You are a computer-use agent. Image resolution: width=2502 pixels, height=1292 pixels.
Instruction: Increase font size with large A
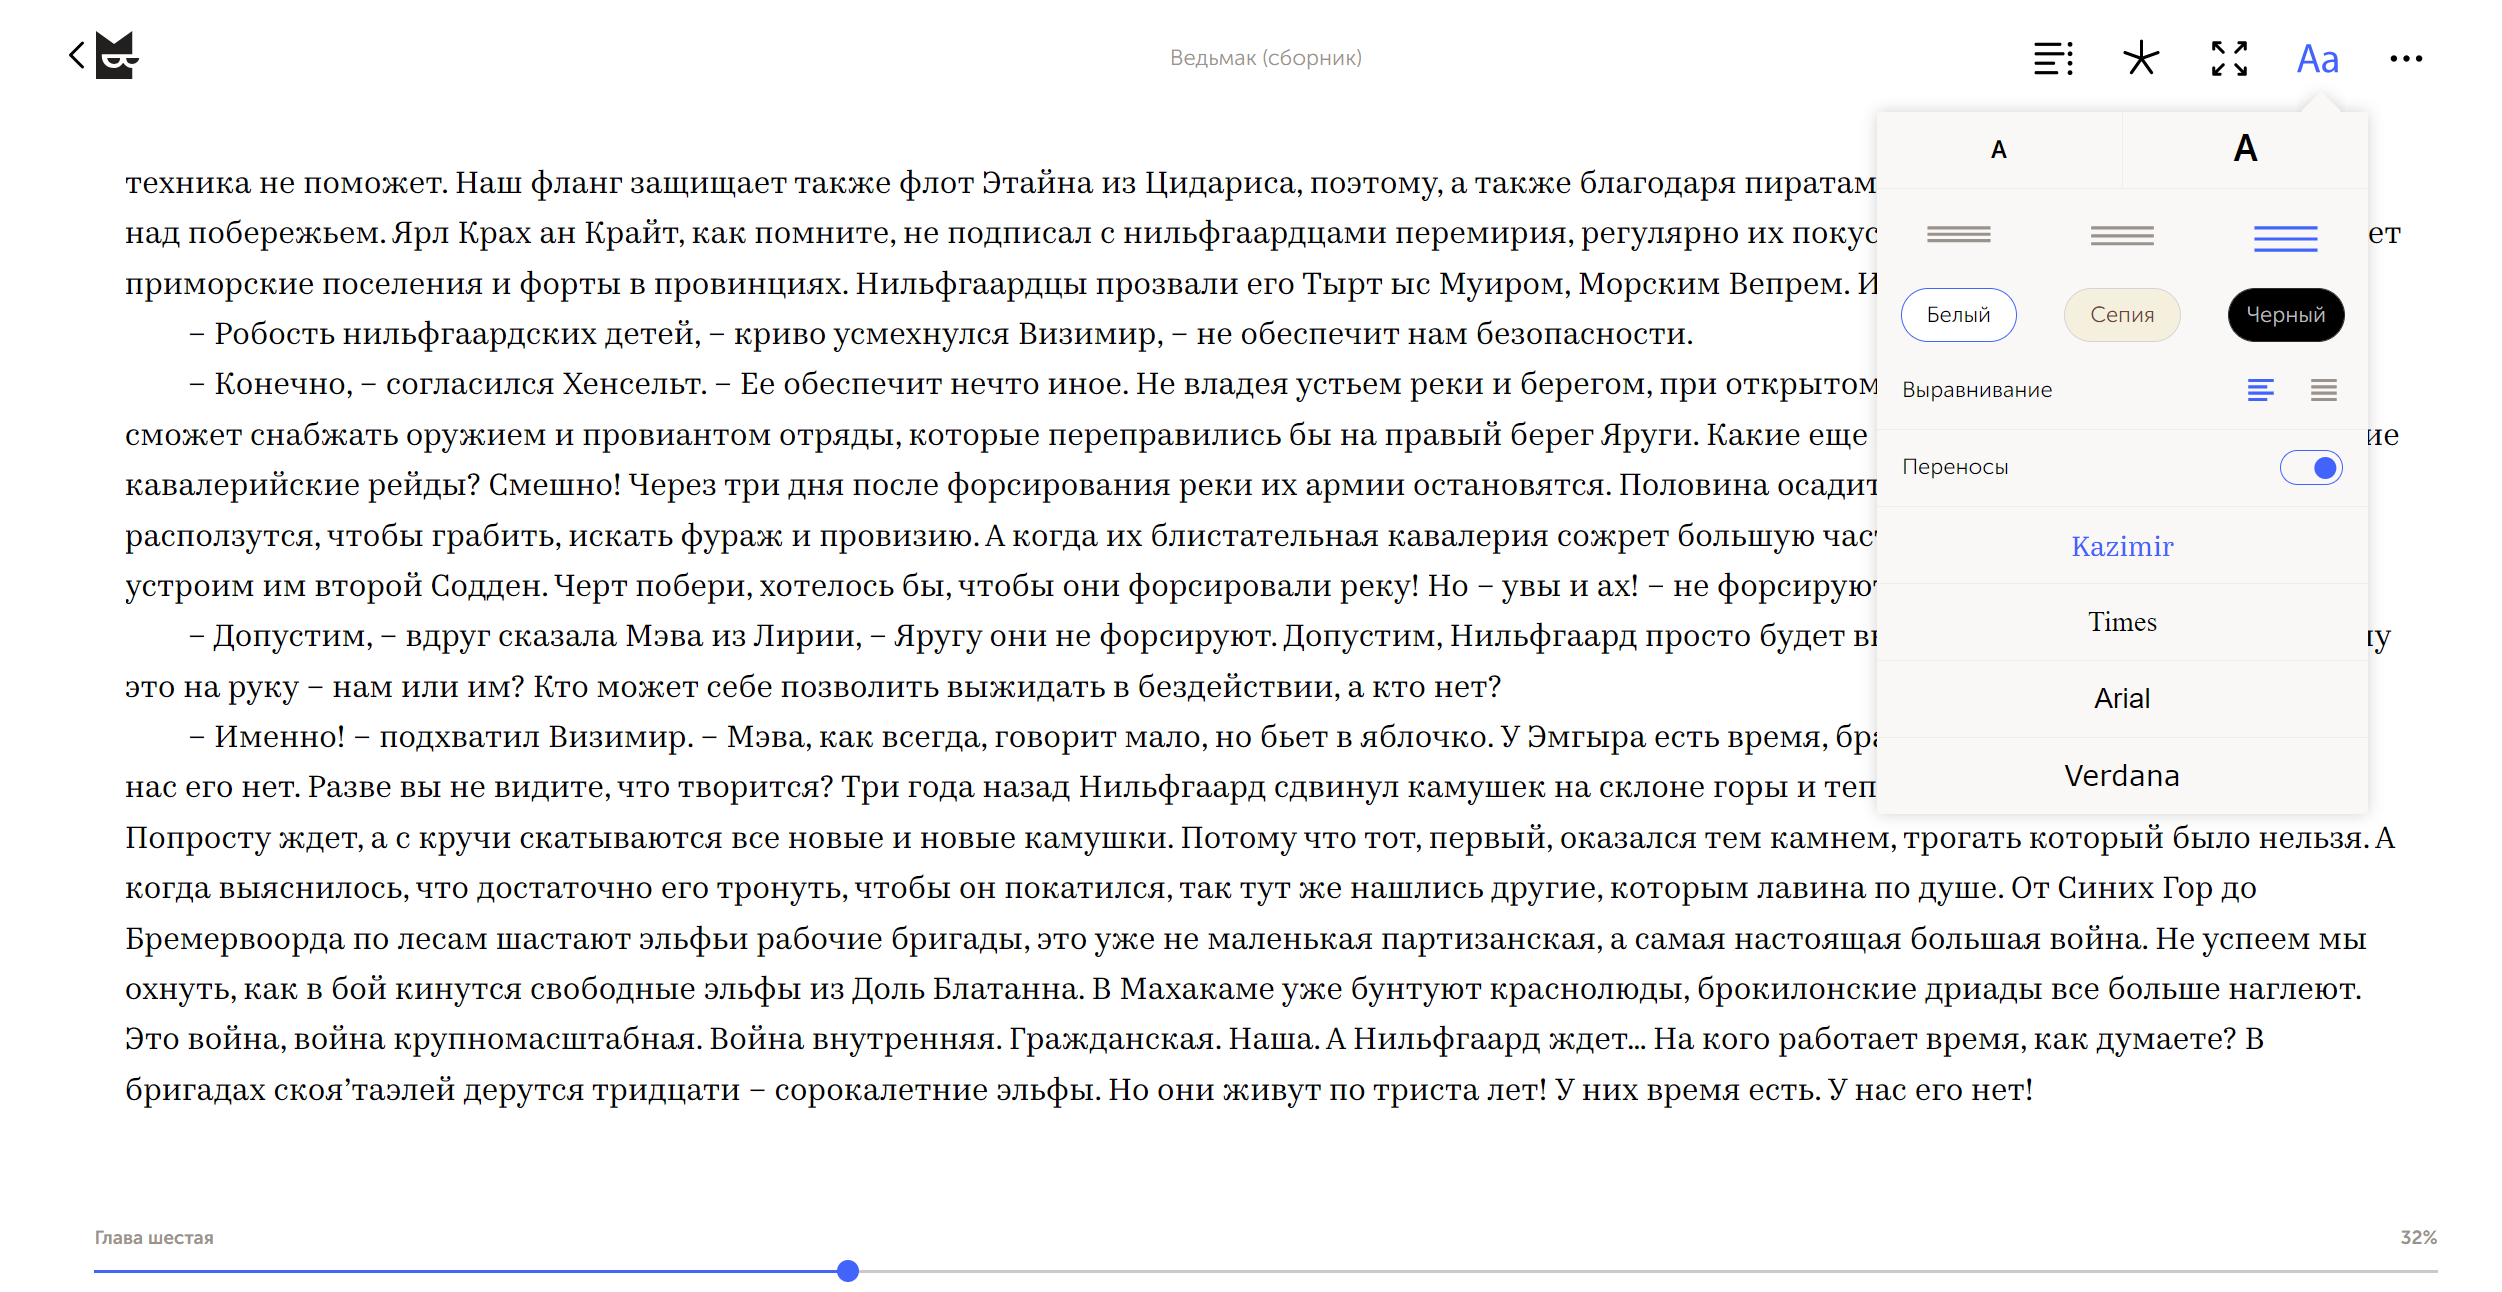click(2245, 149)
